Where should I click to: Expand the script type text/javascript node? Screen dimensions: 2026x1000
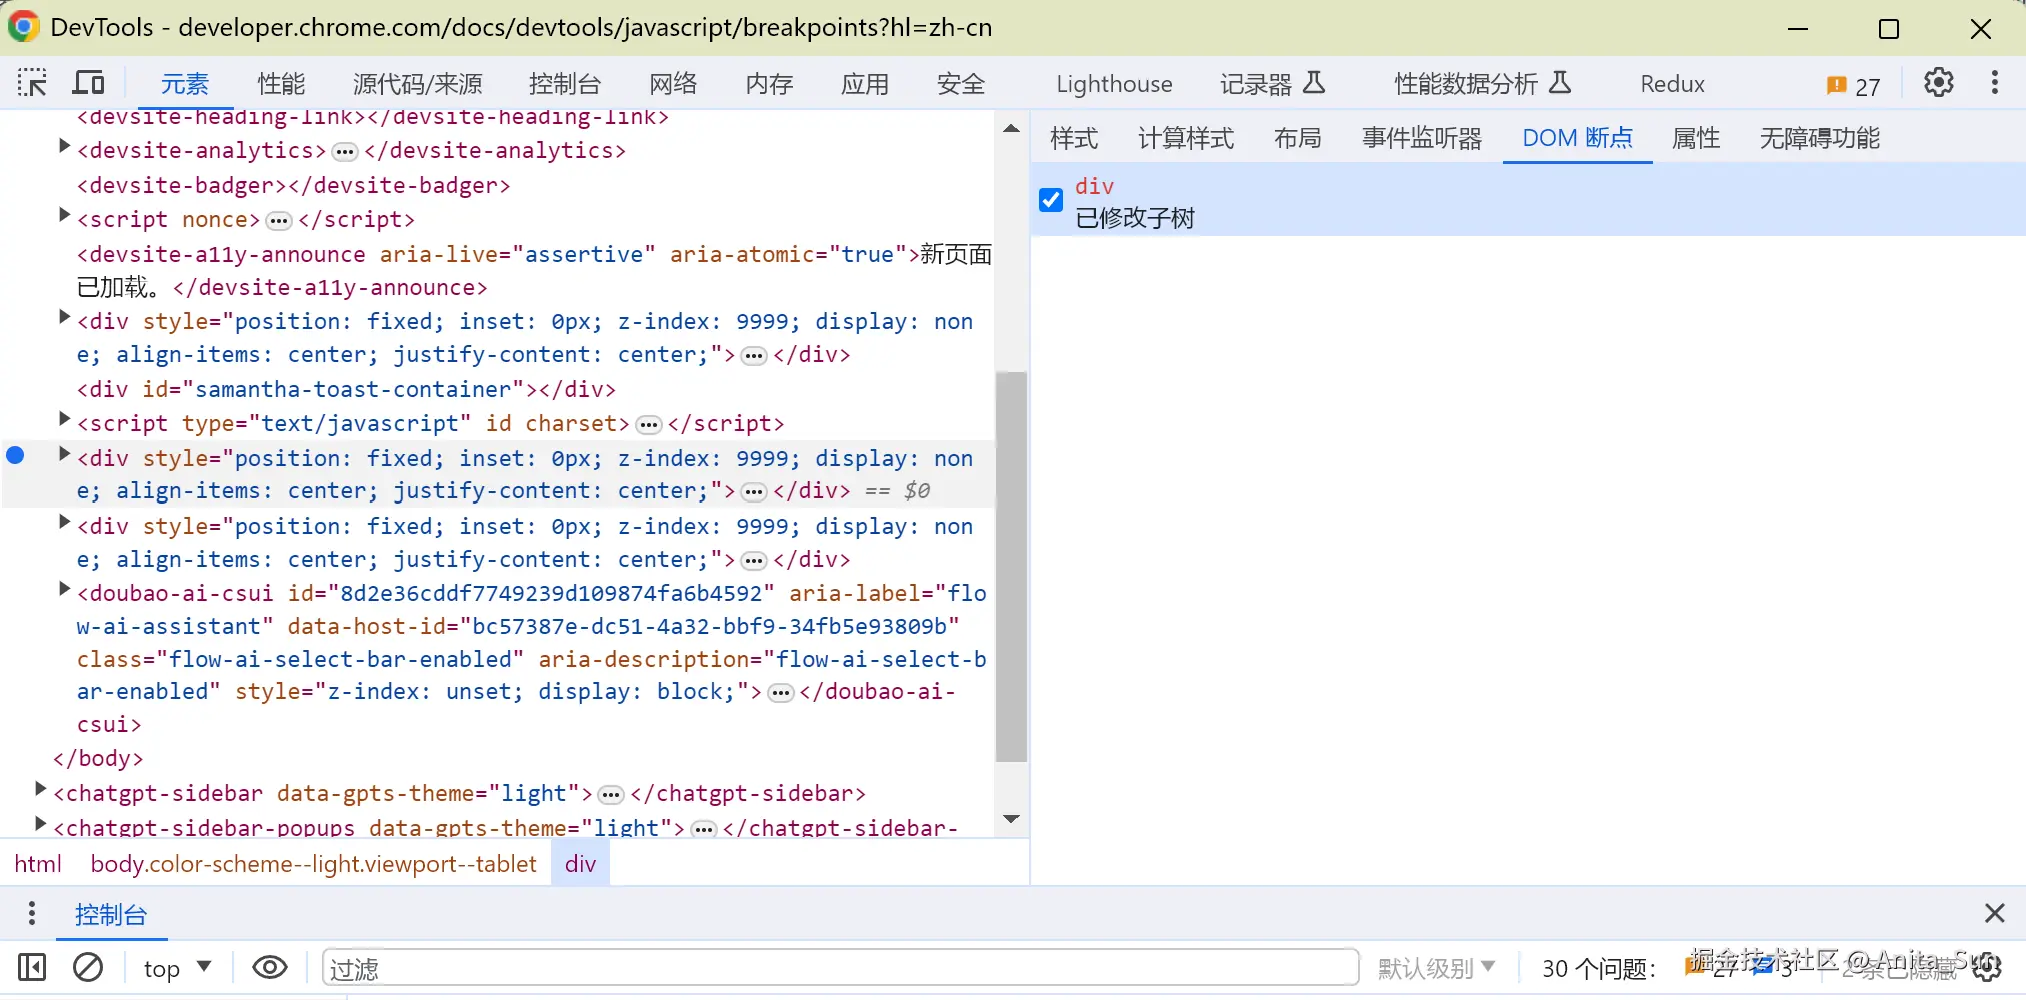(x=64, y=419)
